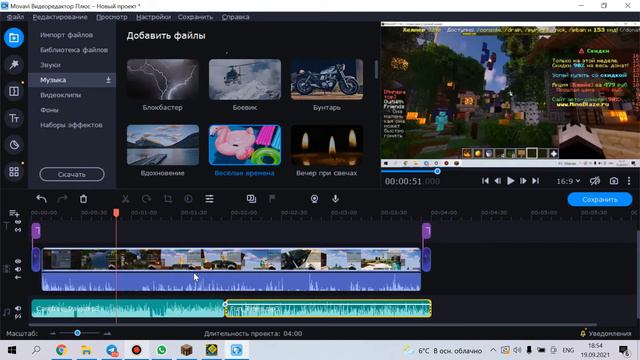Select the Вечер при свечах music thumbnail
640x360 pixels.
pyautogui.click(x=327, y=145)
